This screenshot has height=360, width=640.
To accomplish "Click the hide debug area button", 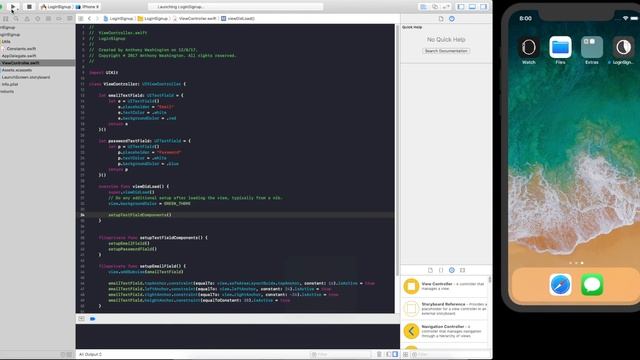I will [81, 319].
